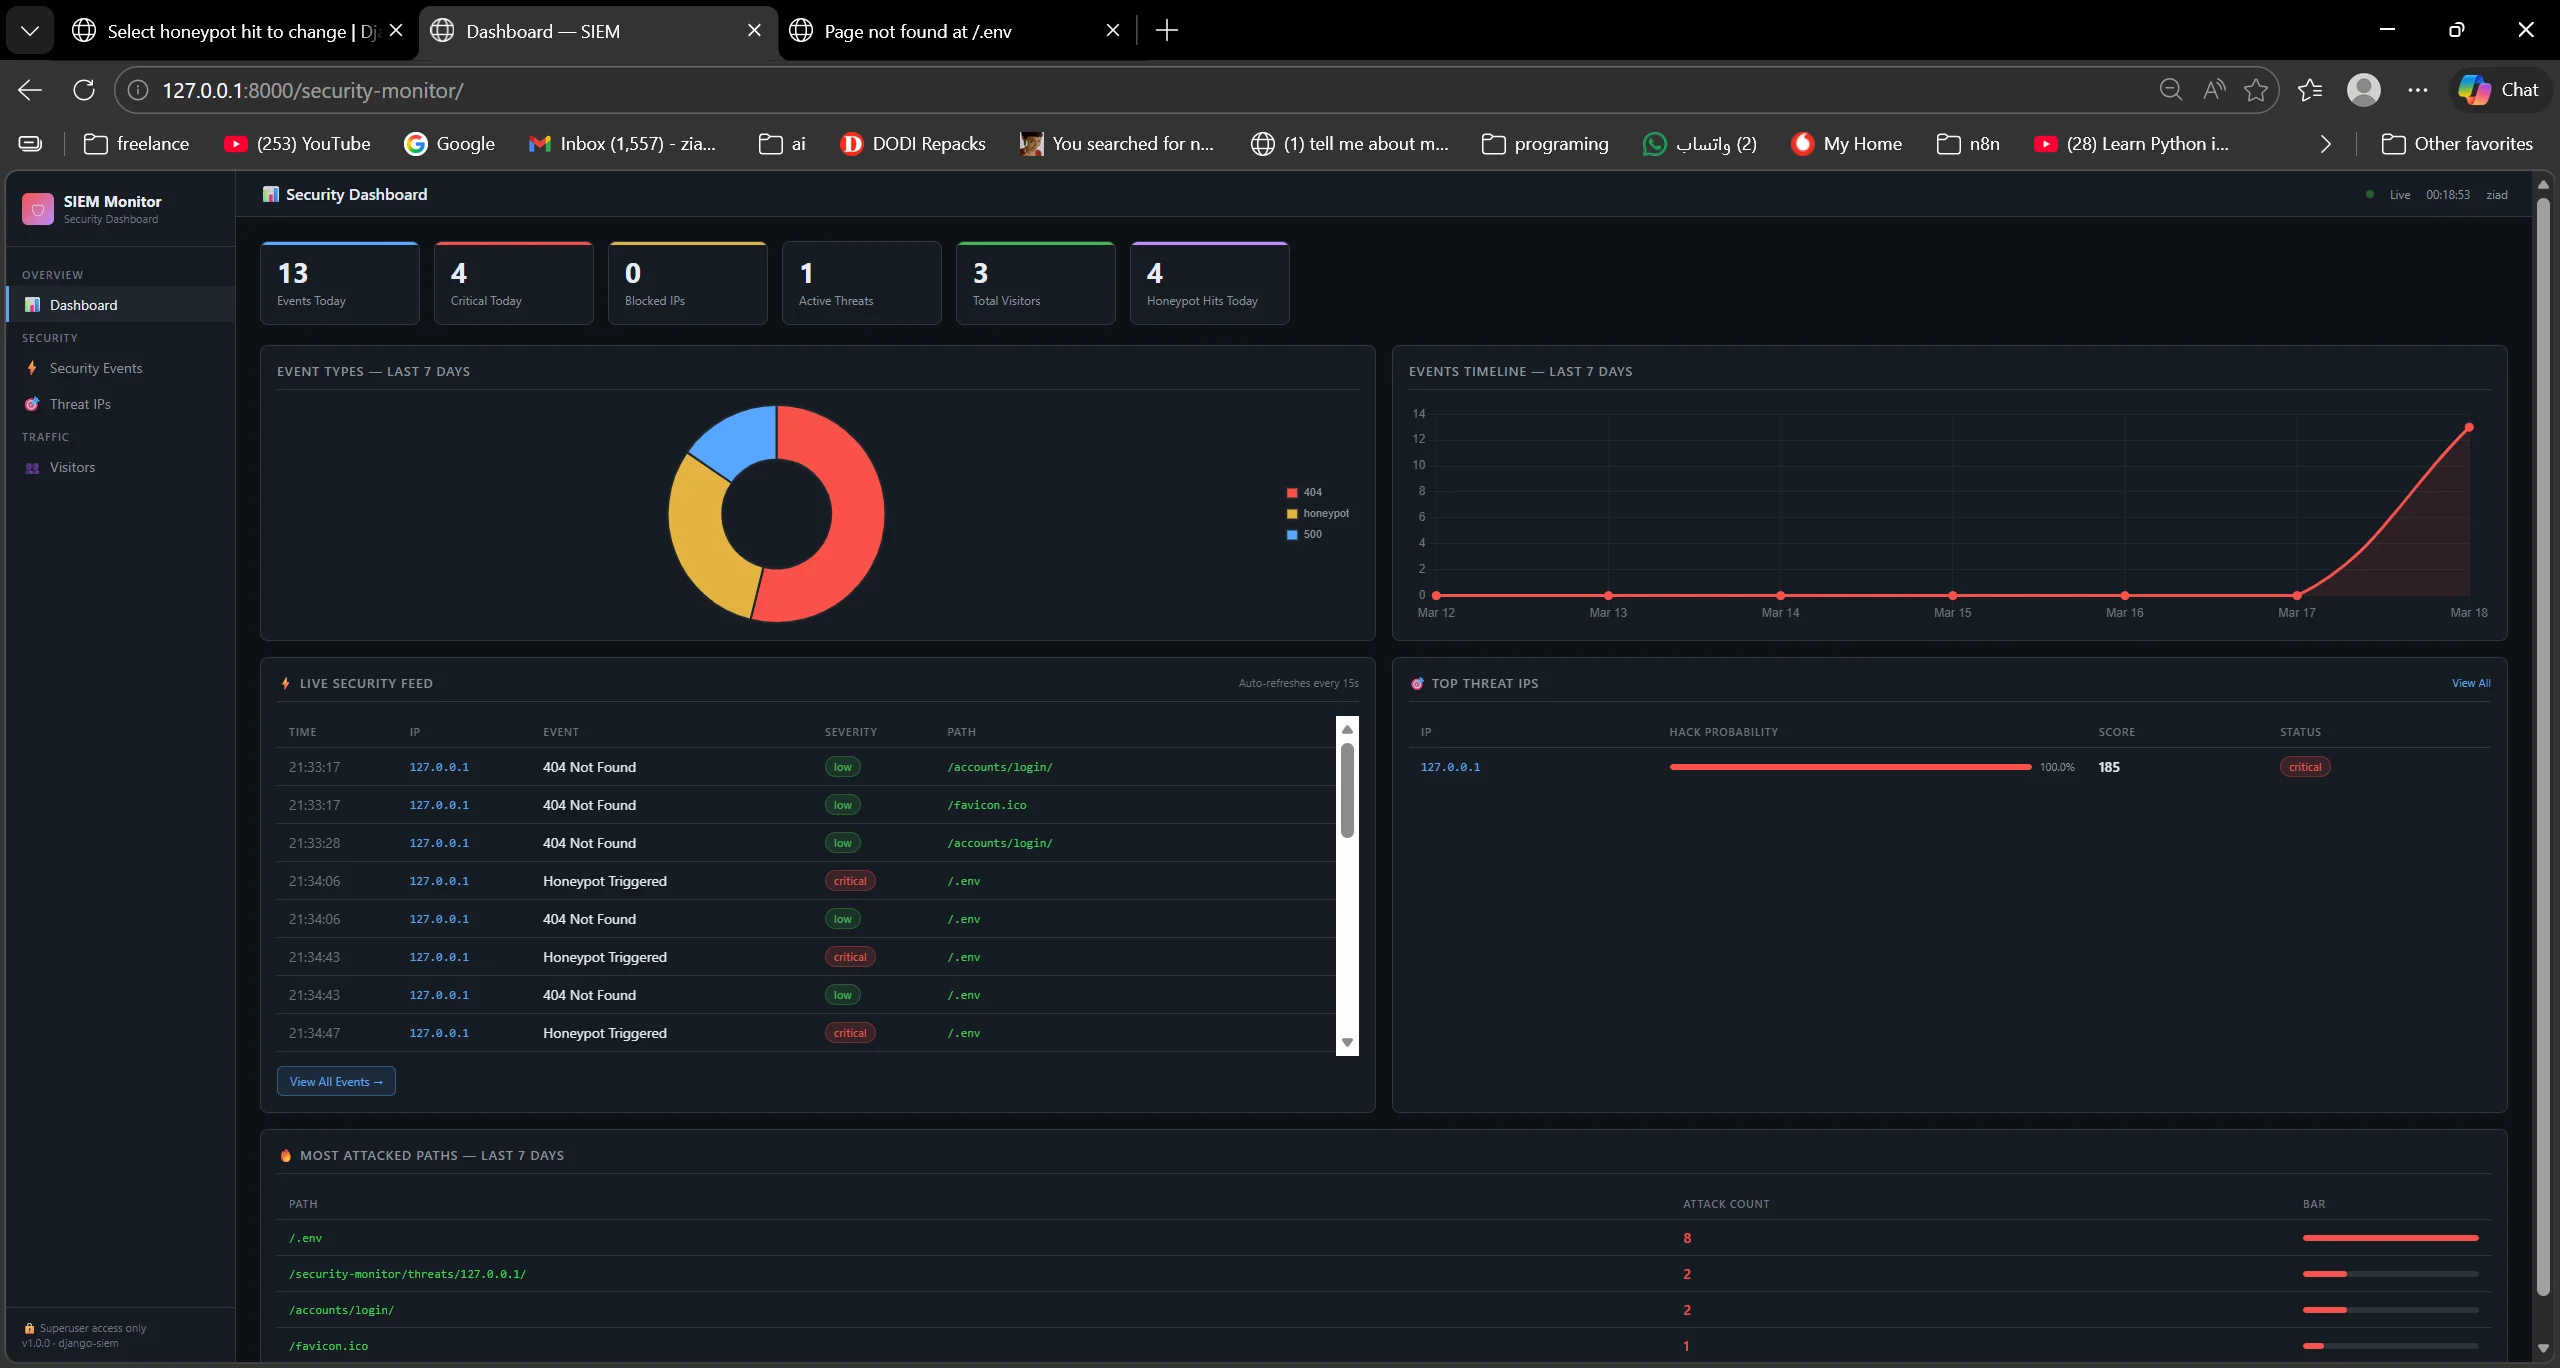The image size is (2560, 1368).
Task: Click the /favicon.ico attacked path row
Action: point(1384,1346)
